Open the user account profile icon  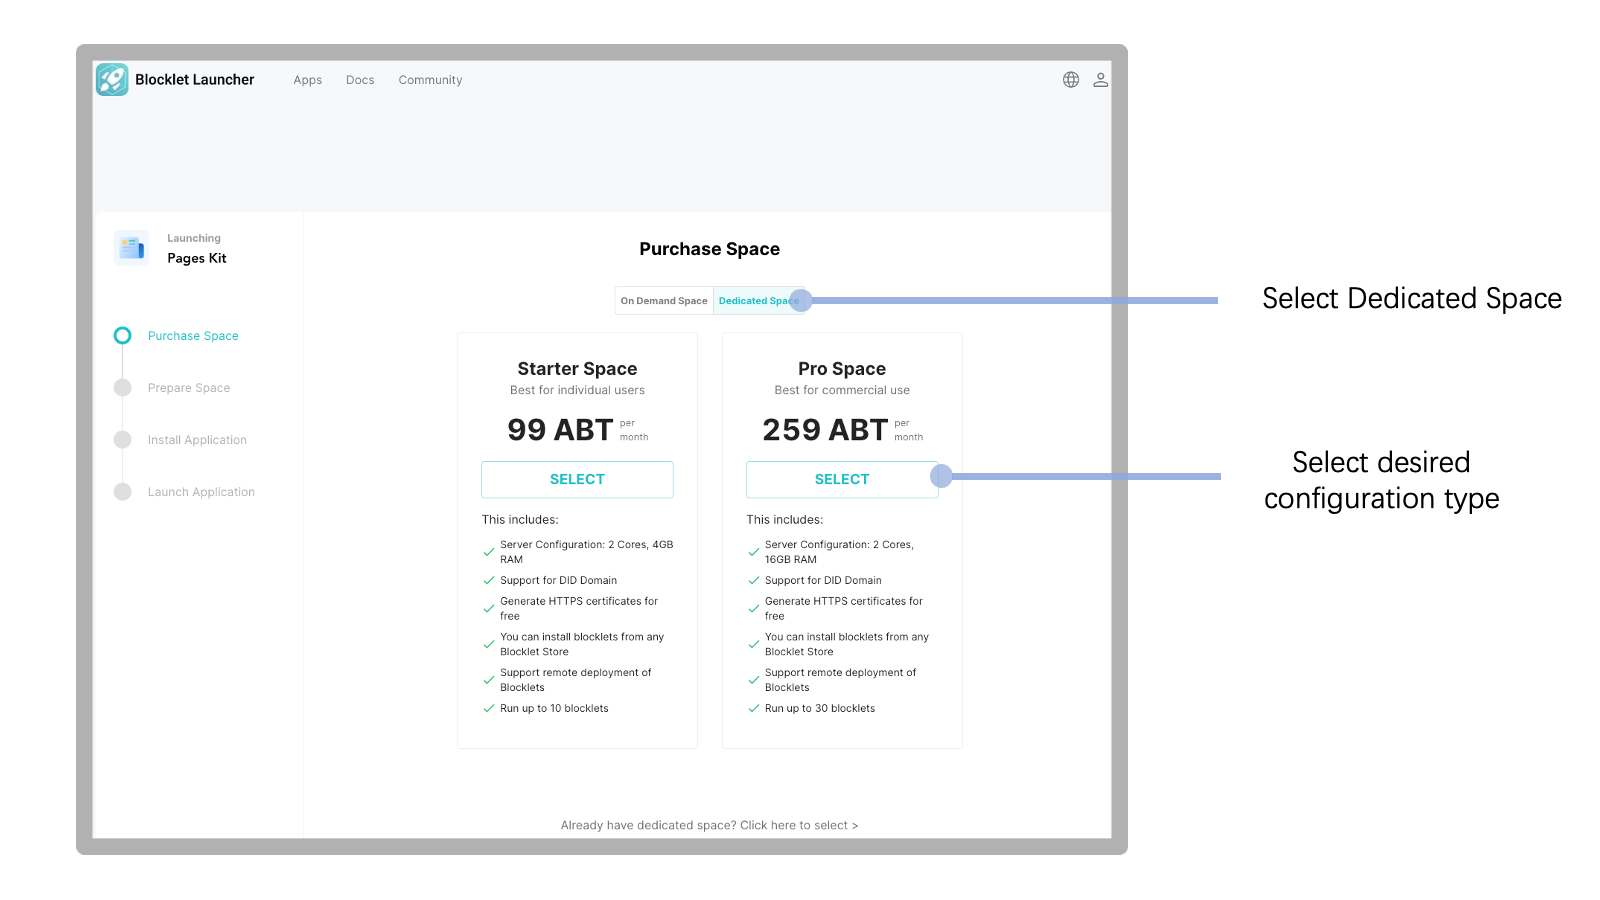1100,80
